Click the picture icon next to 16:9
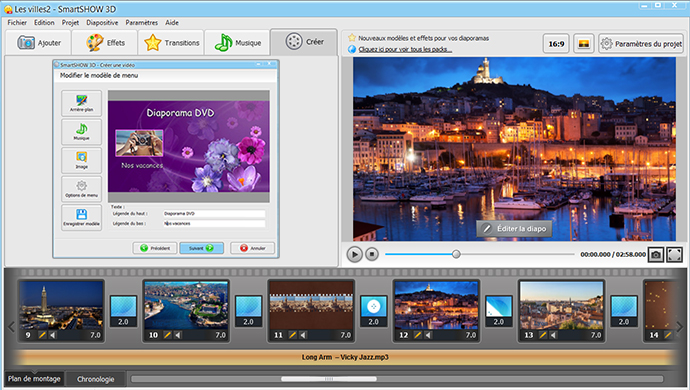 584,44
